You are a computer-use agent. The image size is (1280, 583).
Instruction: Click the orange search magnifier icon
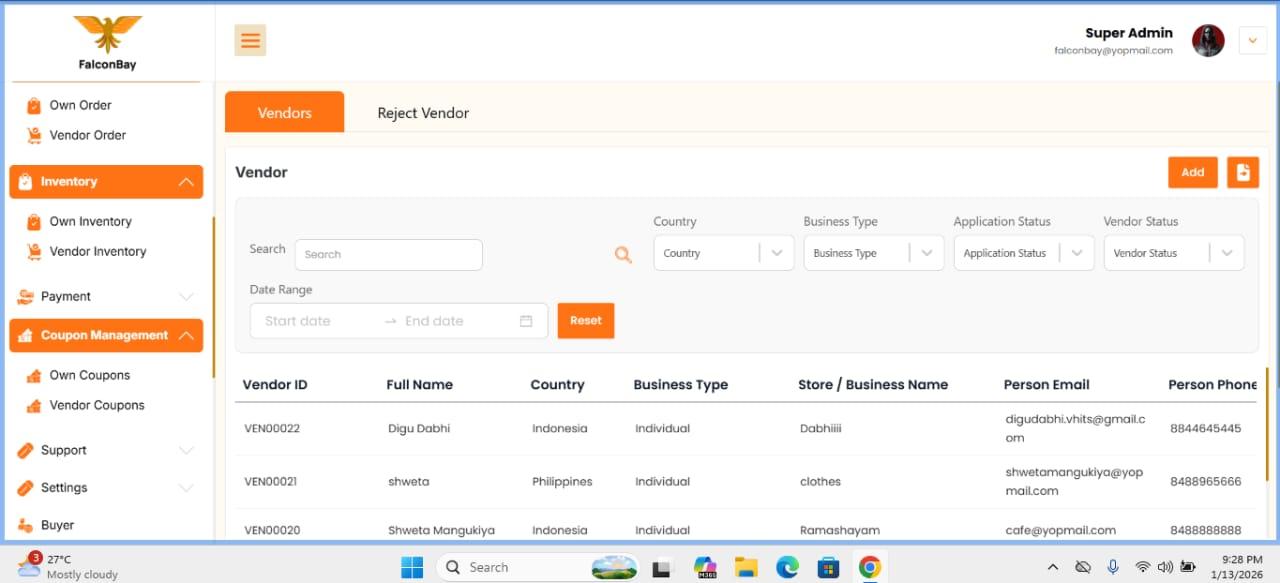click(623, 255)
